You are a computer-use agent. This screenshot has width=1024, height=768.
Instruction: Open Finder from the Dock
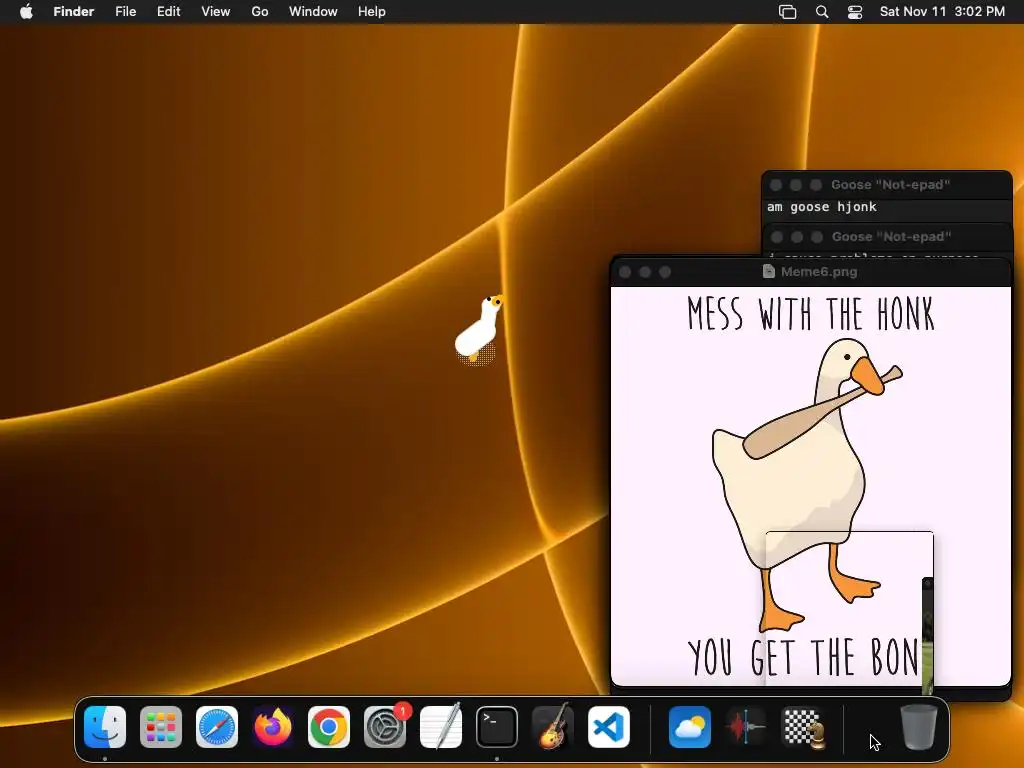pyautogui.click(x=105, y=727)
